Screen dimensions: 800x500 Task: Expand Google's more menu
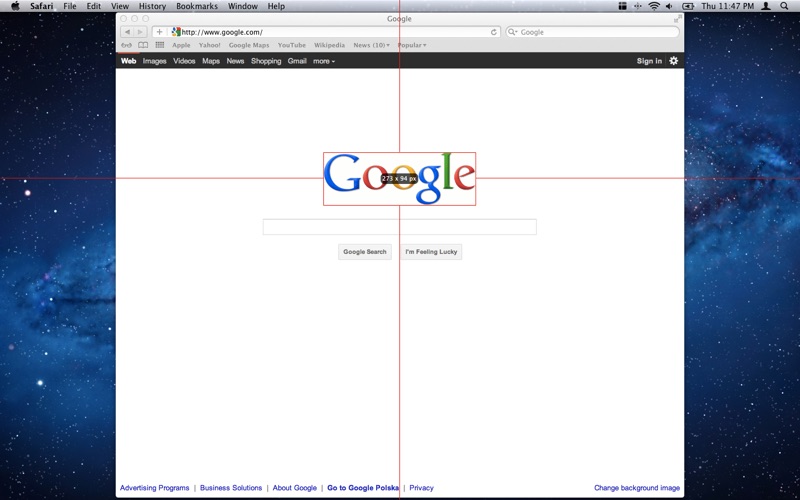tap(324, 61)
